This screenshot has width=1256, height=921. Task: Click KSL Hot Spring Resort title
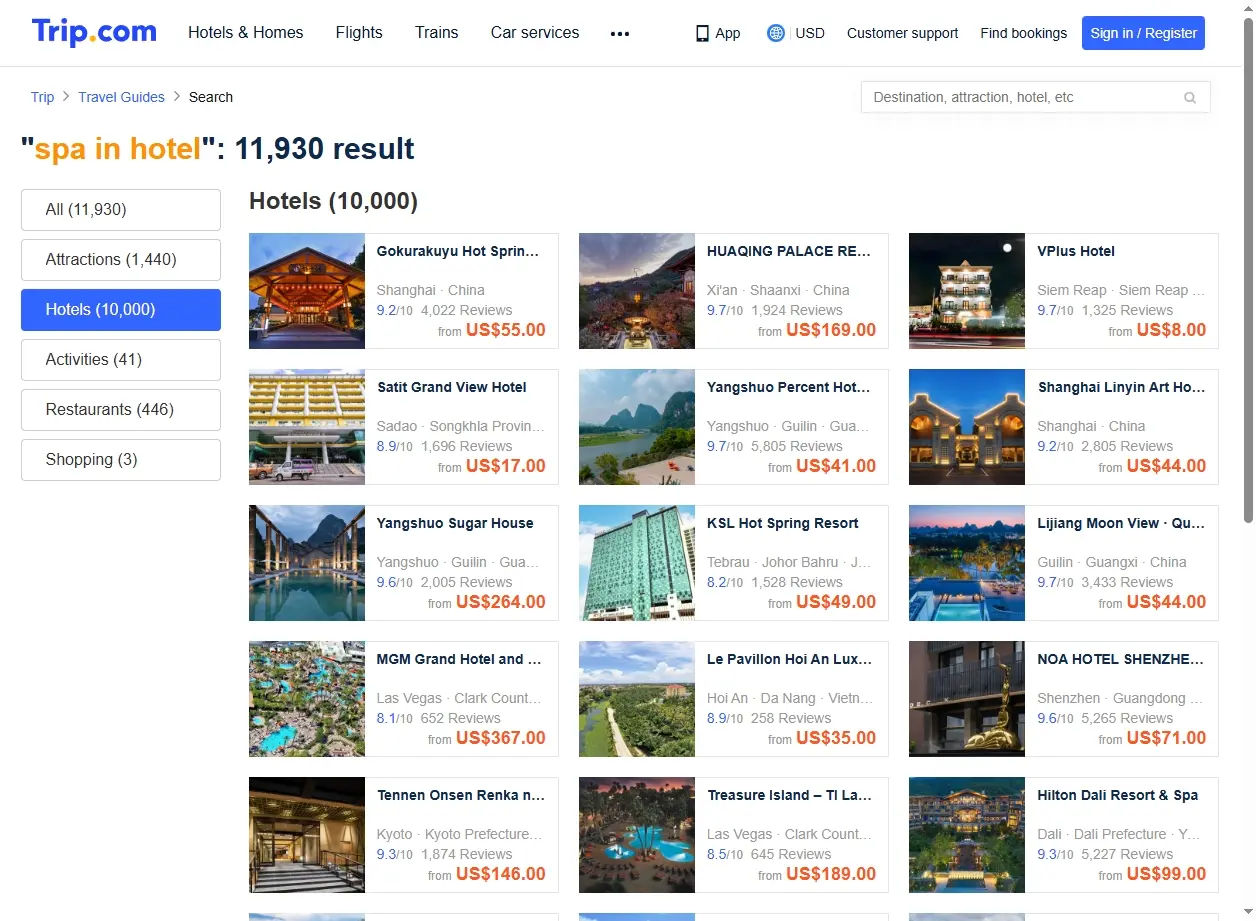(783, 524)
